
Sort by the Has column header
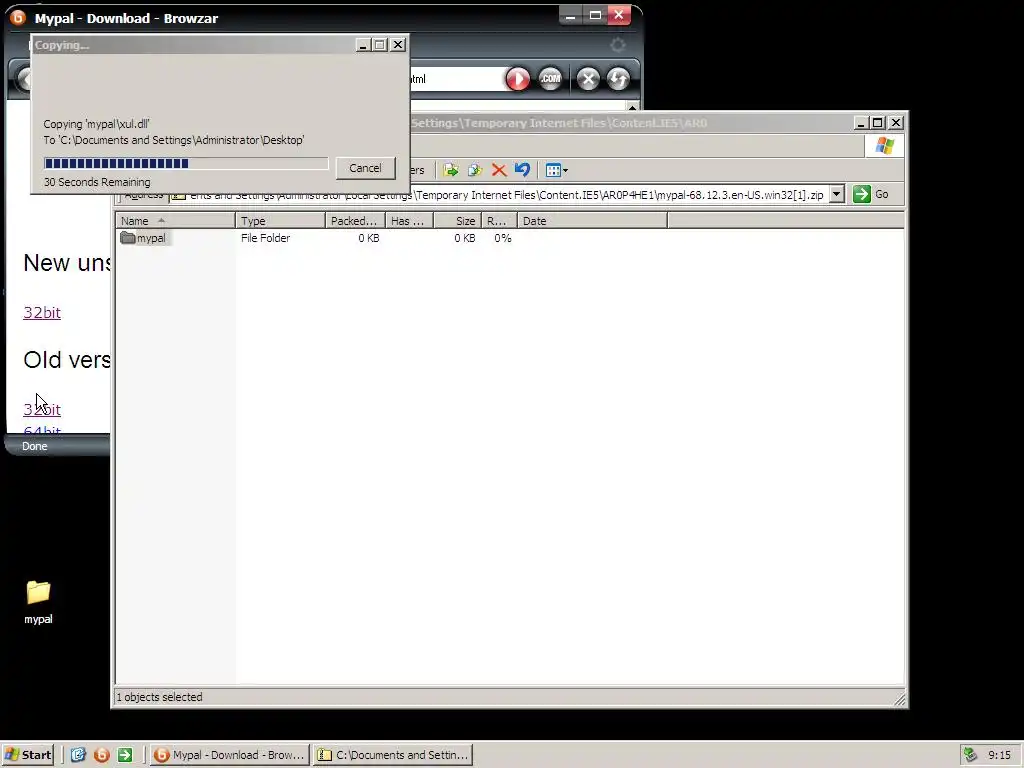[409, 221]
